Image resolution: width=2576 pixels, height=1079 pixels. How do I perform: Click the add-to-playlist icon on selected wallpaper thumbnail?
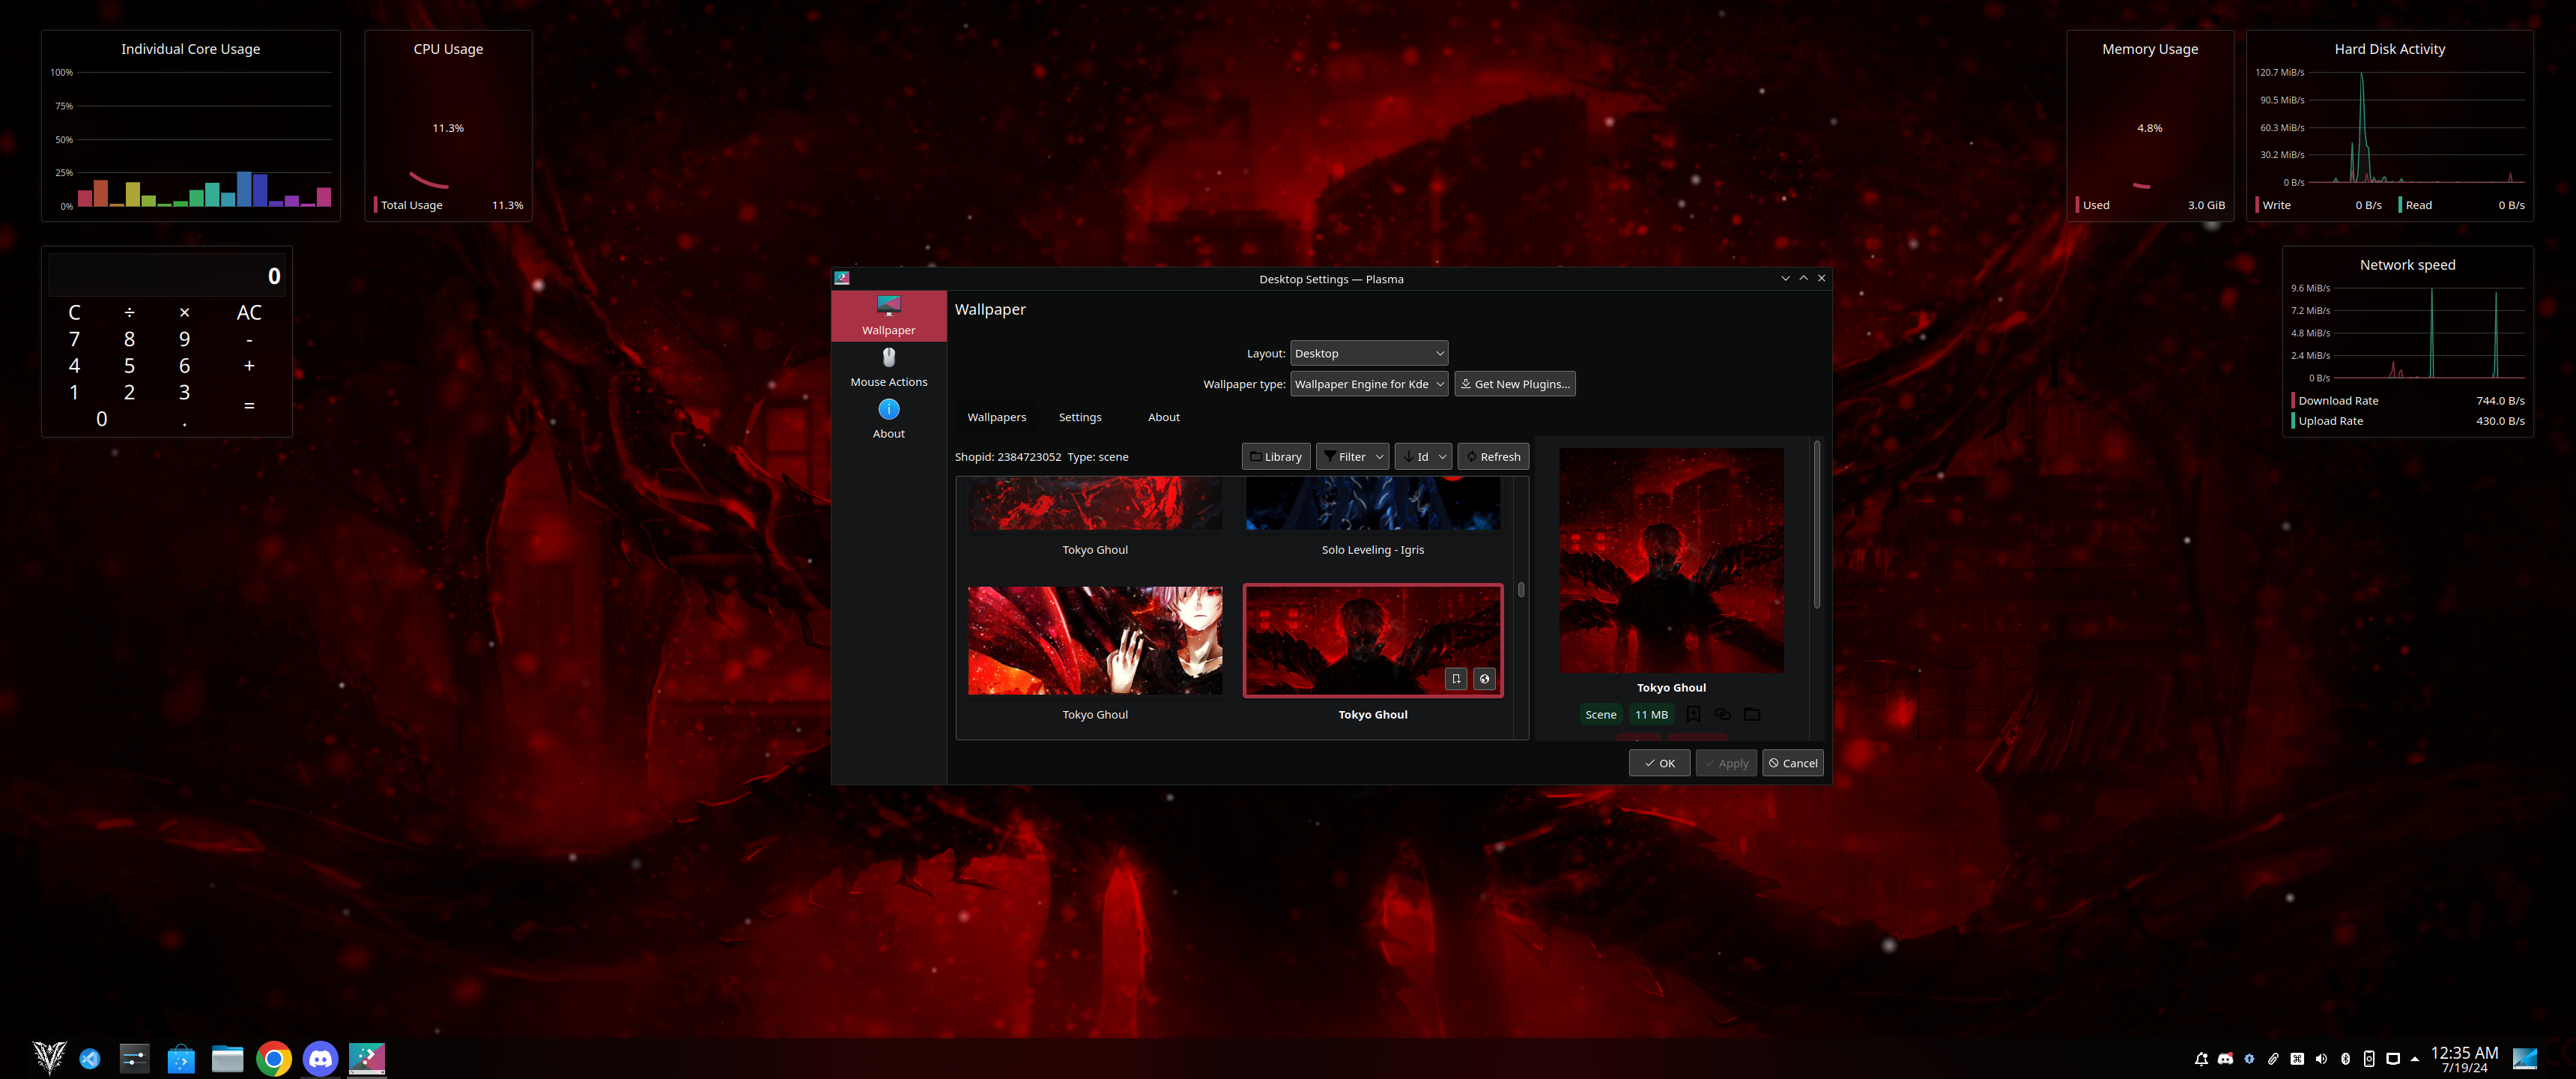click(x=1456, y=679)
